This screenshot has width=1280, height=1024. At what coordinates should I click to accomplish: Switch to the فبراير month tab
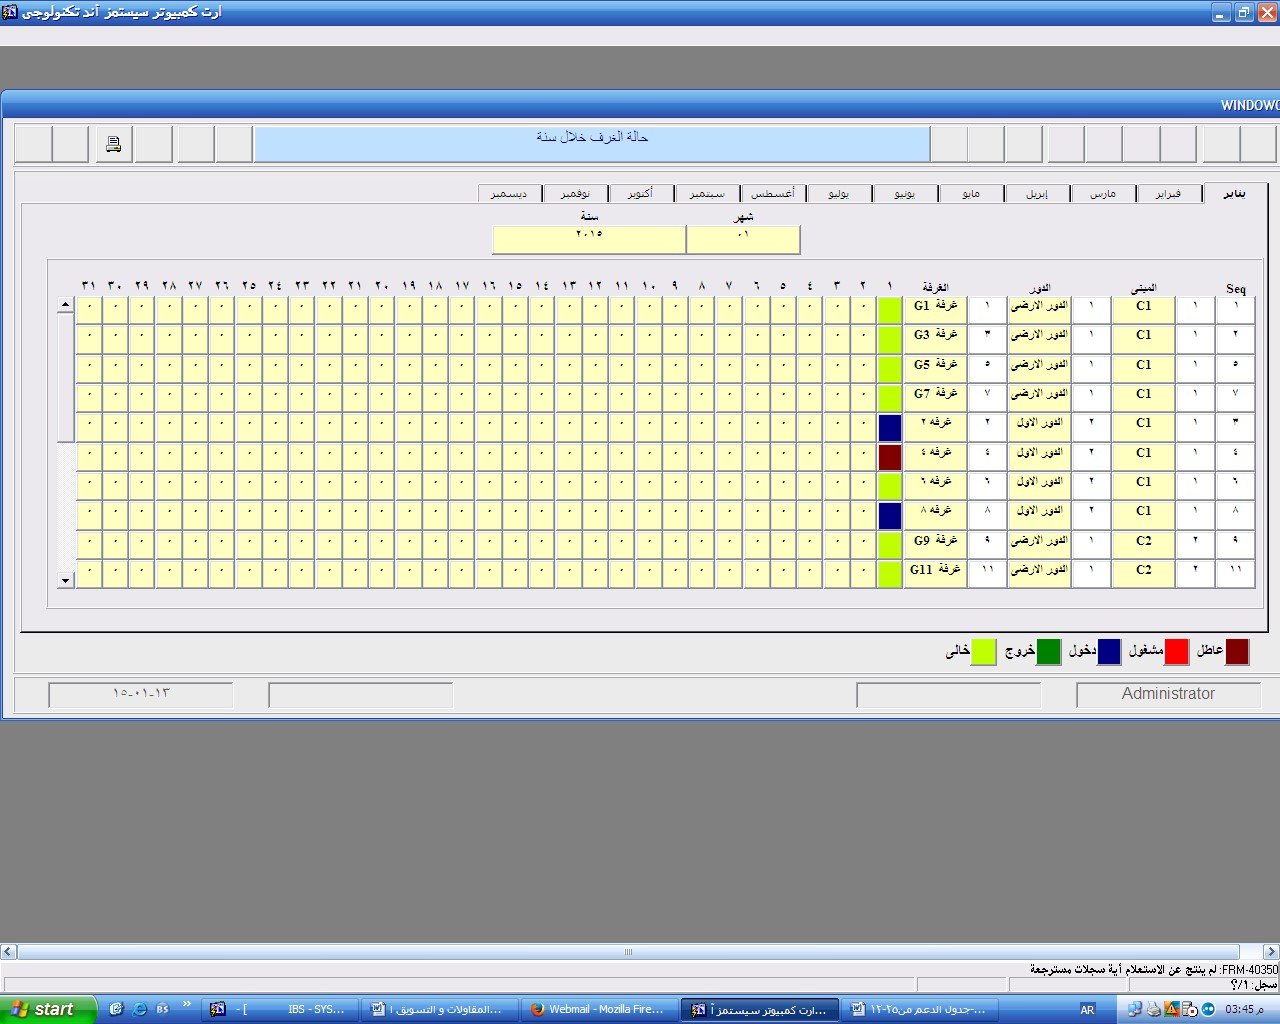(1168, 193)
